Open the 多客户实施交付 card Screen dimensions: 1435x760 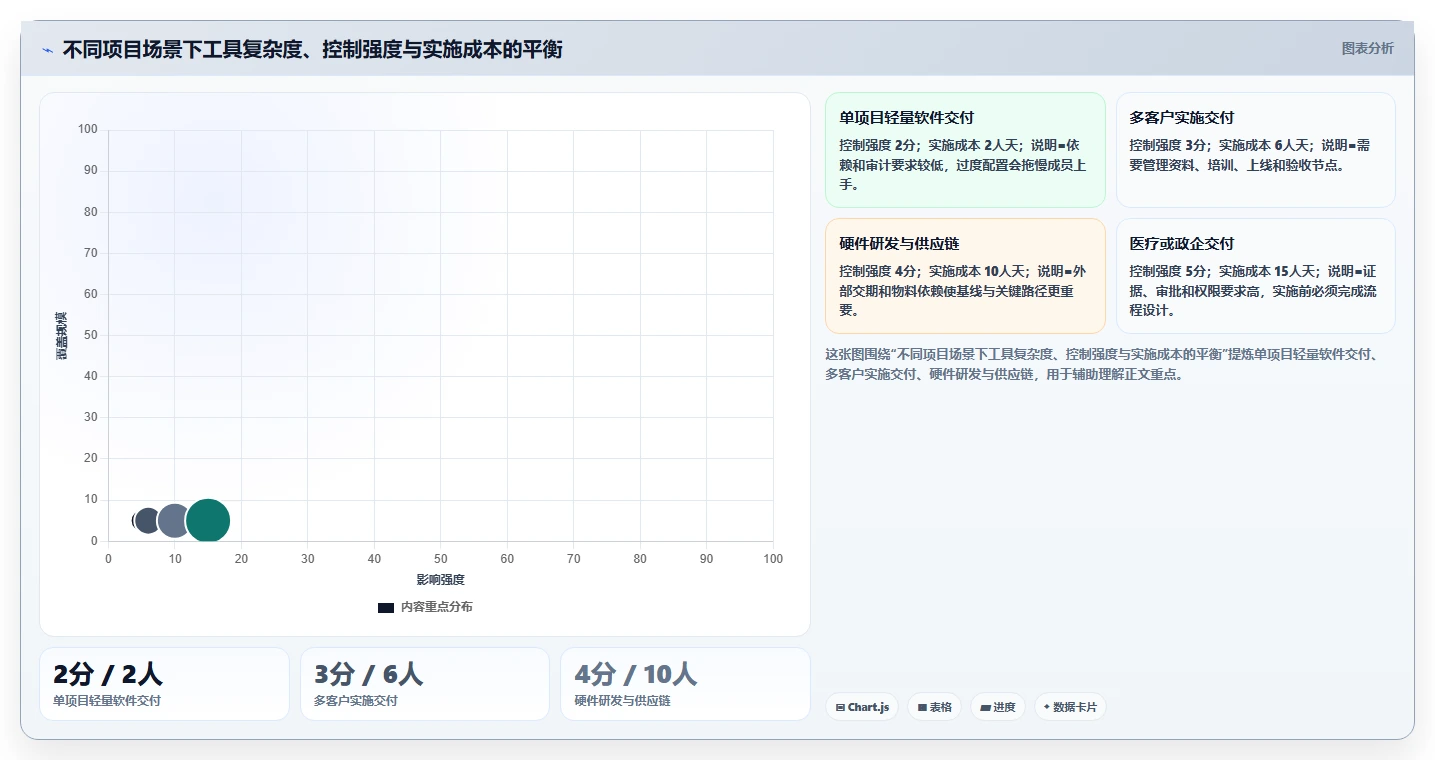point(1255,150)
